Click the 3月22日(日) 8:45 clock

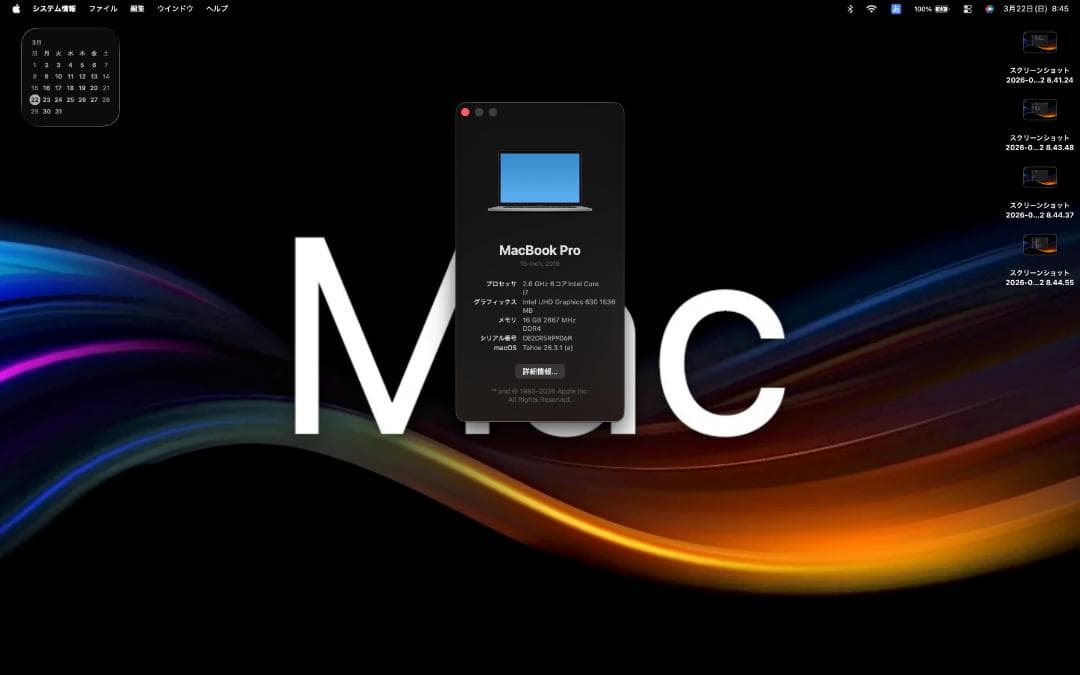1036,9
